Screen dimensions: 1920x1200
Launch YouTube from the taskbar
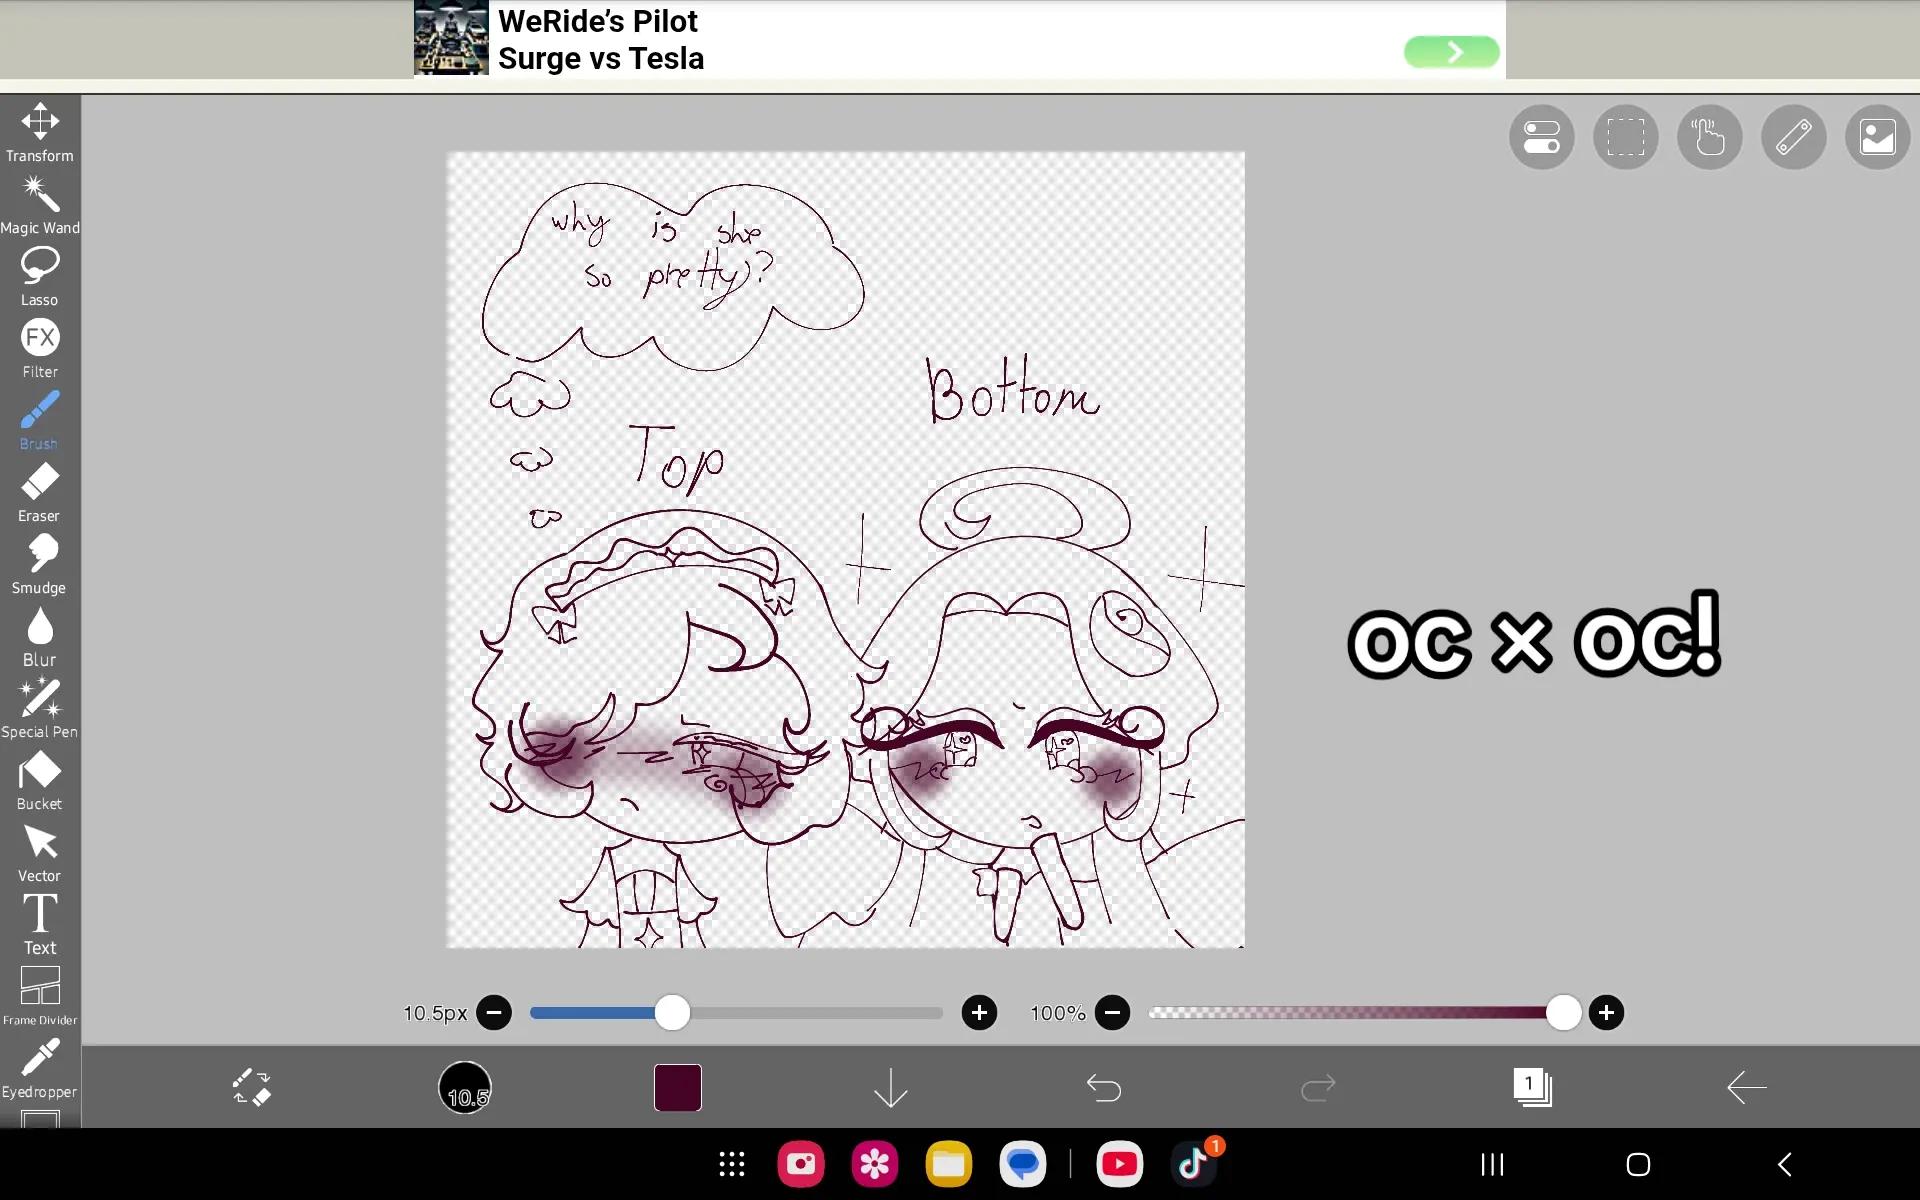(1119, 1164)
